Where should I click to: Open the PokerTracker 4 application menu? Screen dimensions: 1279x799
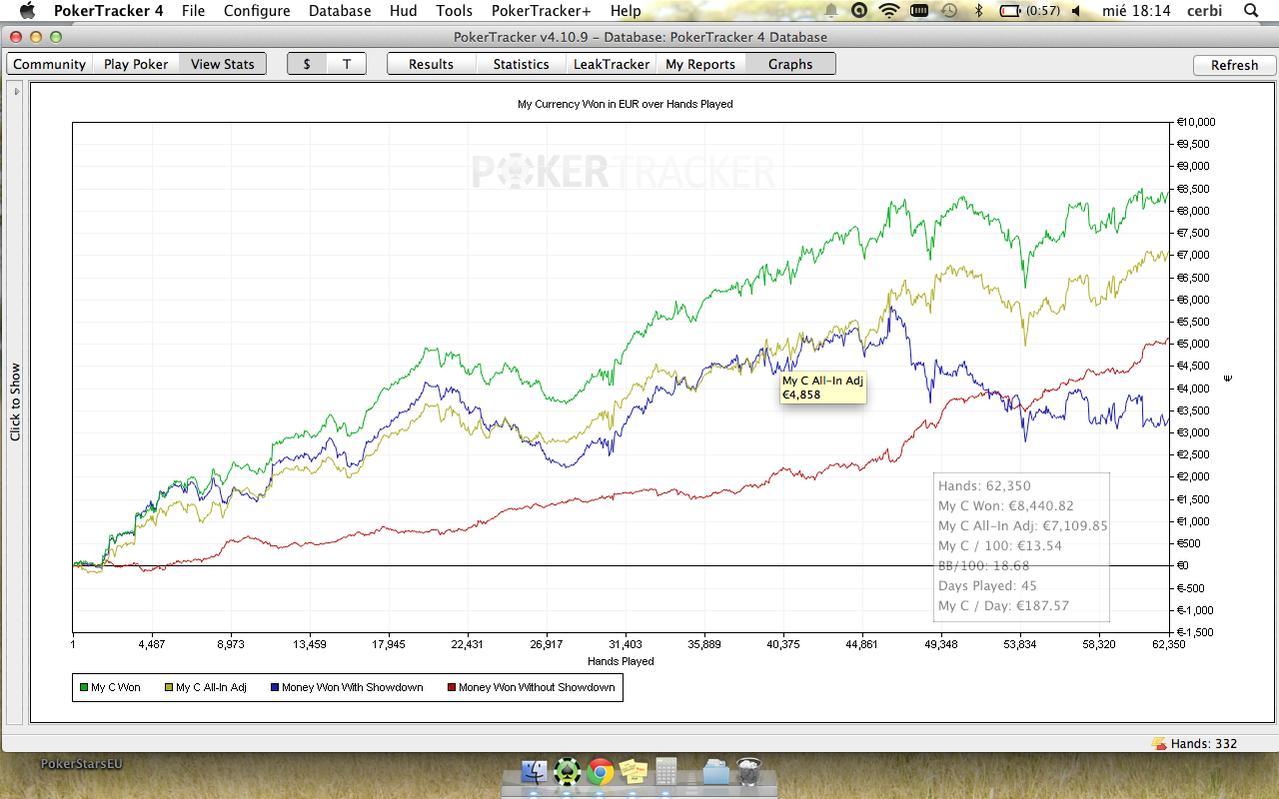[108, 11]
